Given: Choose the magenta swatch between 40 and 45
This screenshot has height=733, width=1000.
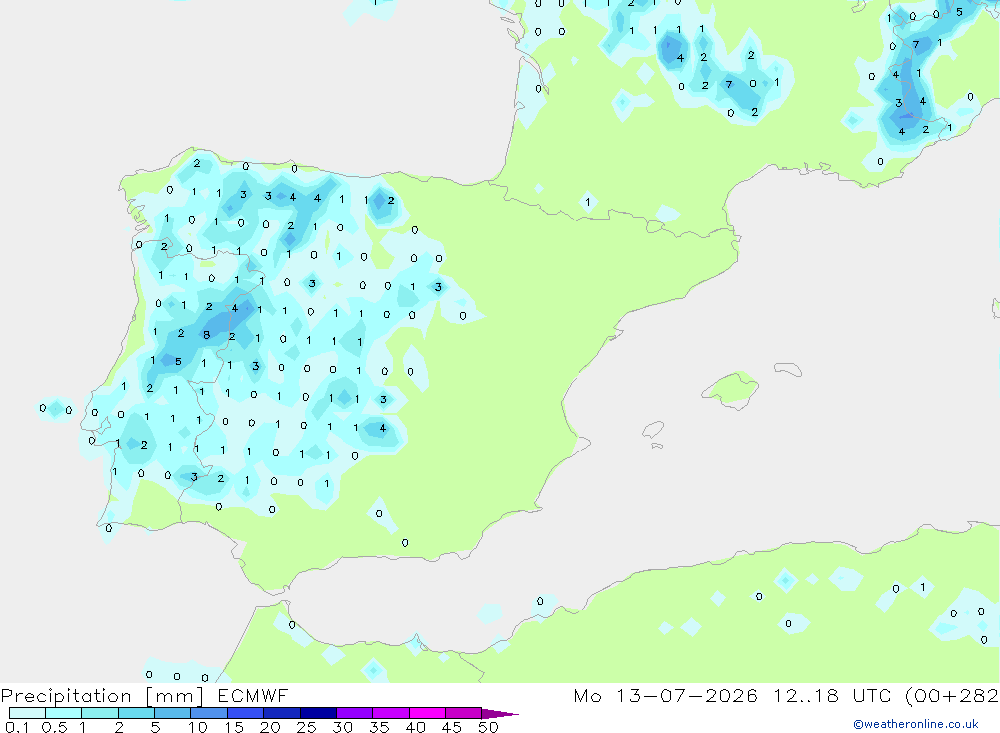Looking at the screenshot, I should pyautogui.click(x=427, y=713).
